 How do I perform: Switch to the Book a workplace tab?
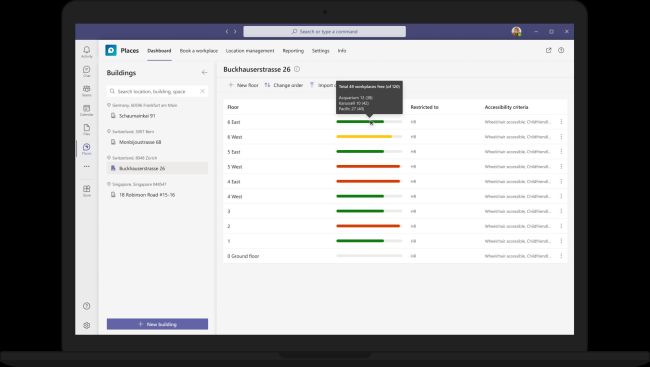[x=199, y=51]
